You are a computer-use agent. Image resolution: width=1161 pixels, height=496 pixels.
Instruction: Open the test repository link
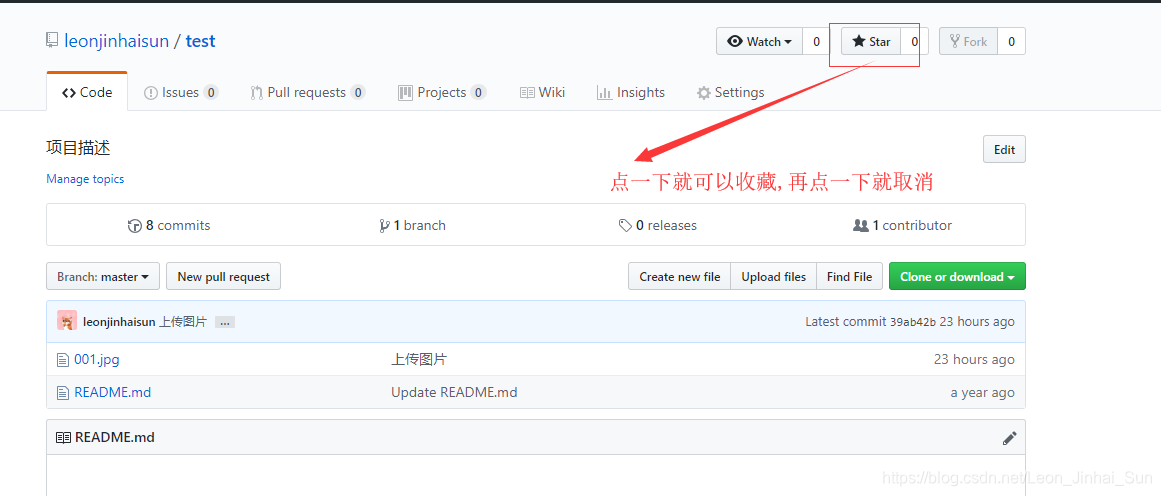[201, 41]
